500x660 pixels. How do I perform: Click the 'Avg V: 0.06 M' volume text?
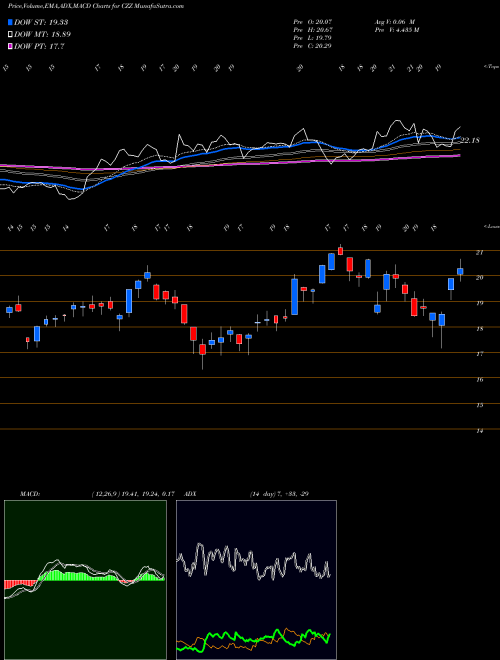pyautogui.click(x=394, y=21)
